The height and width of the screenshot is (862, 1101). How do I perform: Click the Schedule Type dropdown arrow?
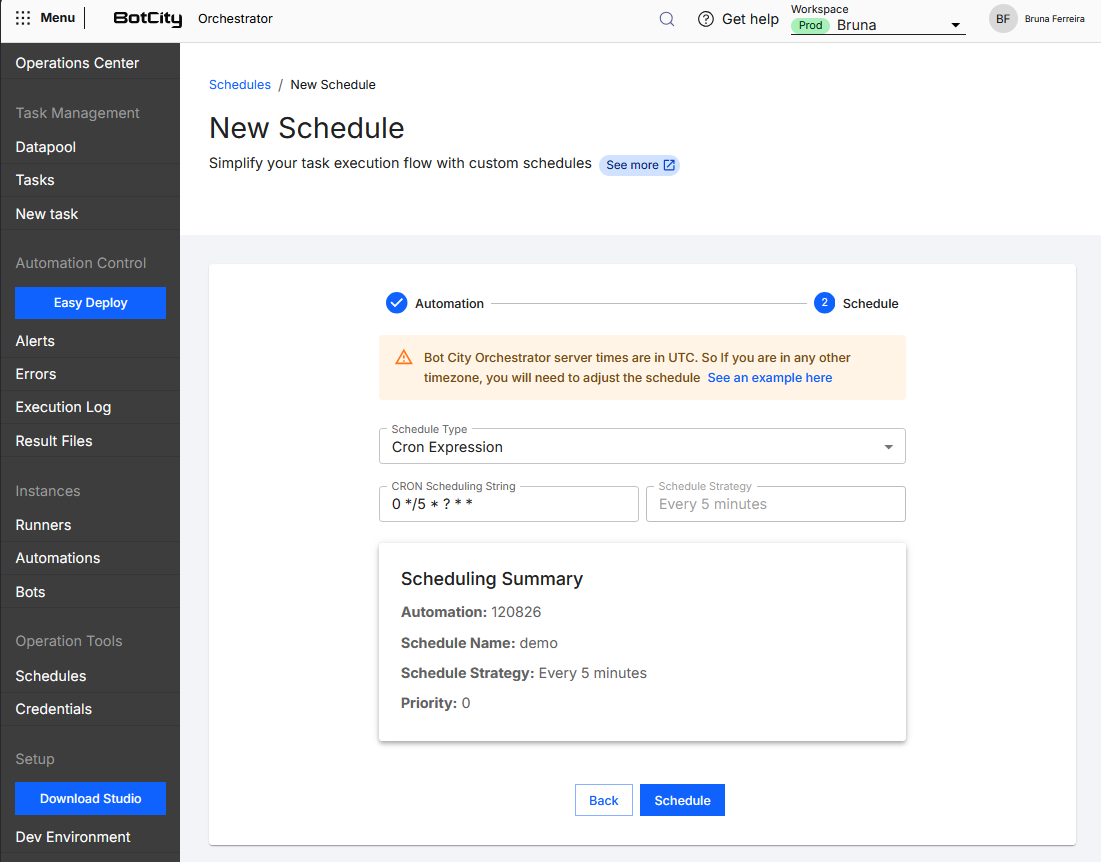[888, 447]
